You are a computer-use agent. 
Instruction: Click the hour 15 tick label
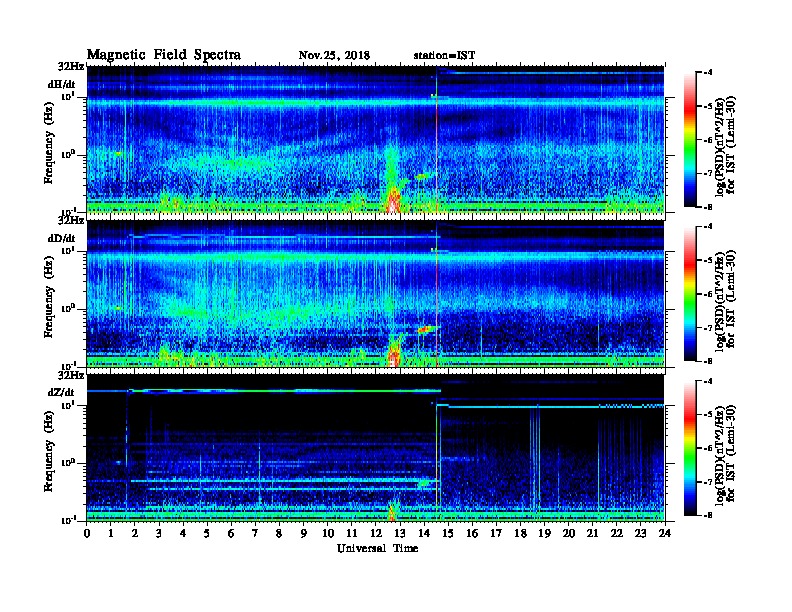click(448, 534)
